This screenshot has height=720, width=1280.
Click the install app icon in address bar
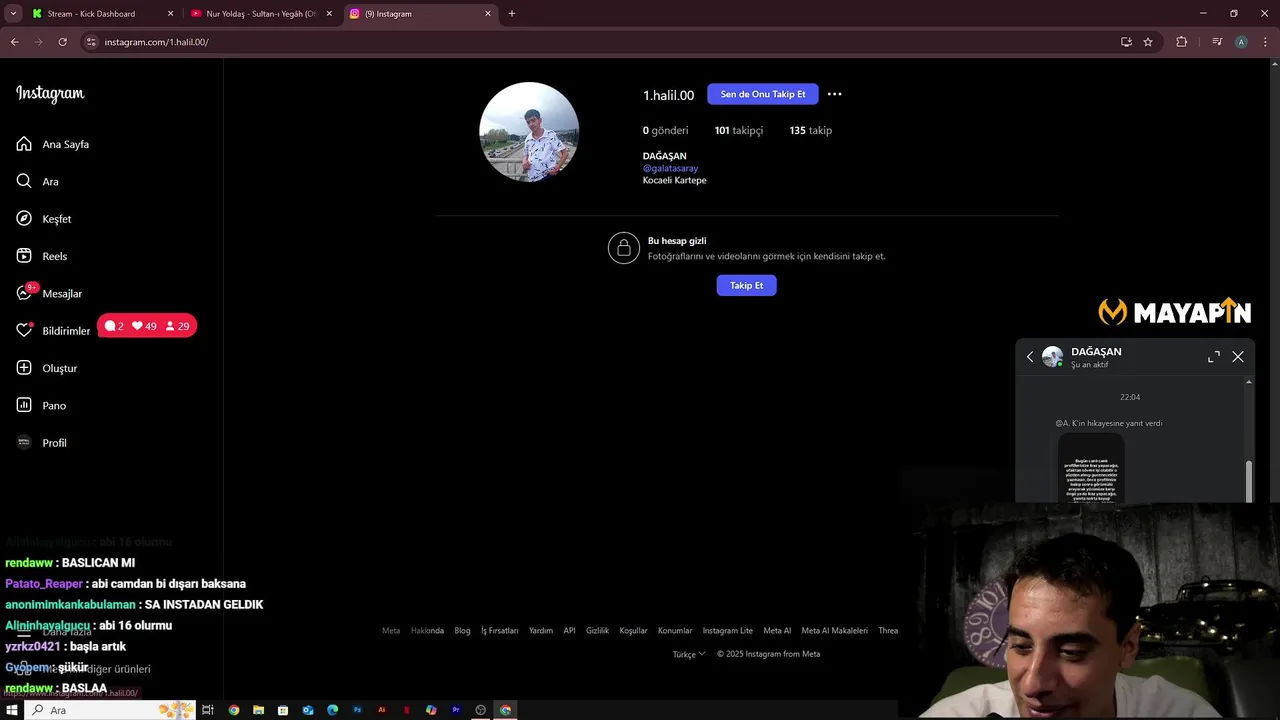point(1126,42)
